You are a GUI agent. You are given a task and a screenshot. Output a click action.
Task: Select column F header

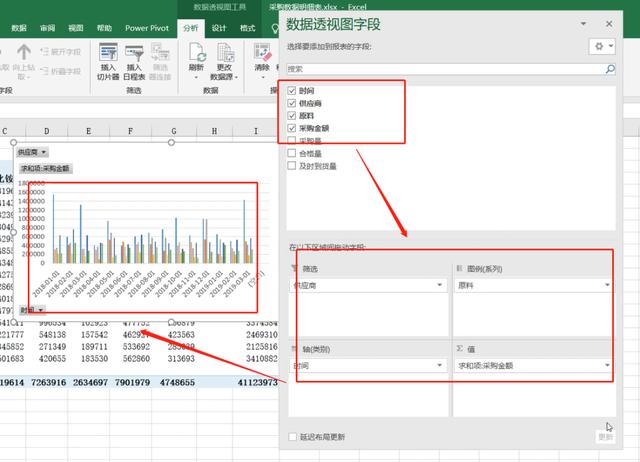coord(130,131)
